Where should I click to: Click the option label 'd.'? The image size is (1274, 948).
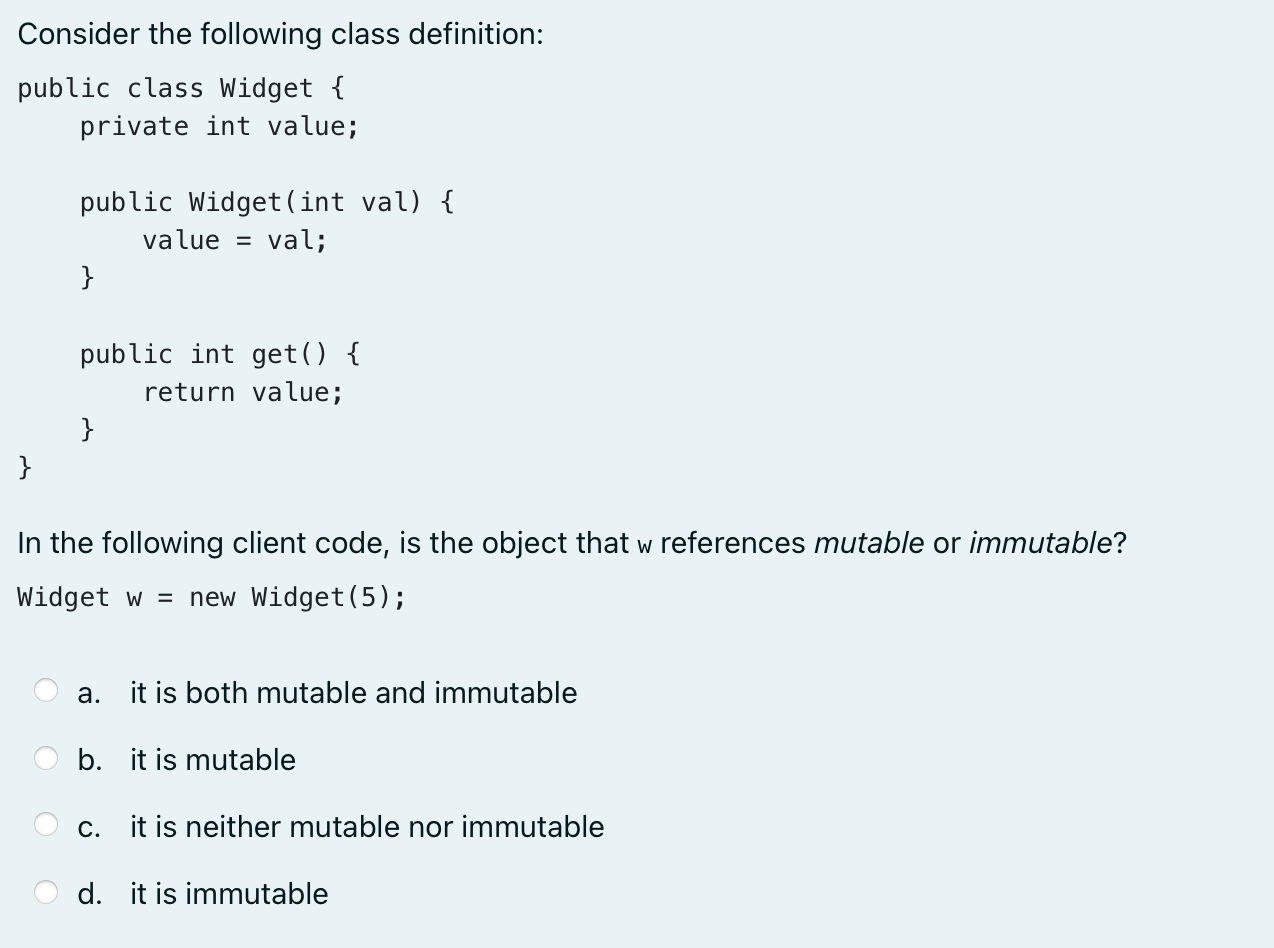click(92, 894)
